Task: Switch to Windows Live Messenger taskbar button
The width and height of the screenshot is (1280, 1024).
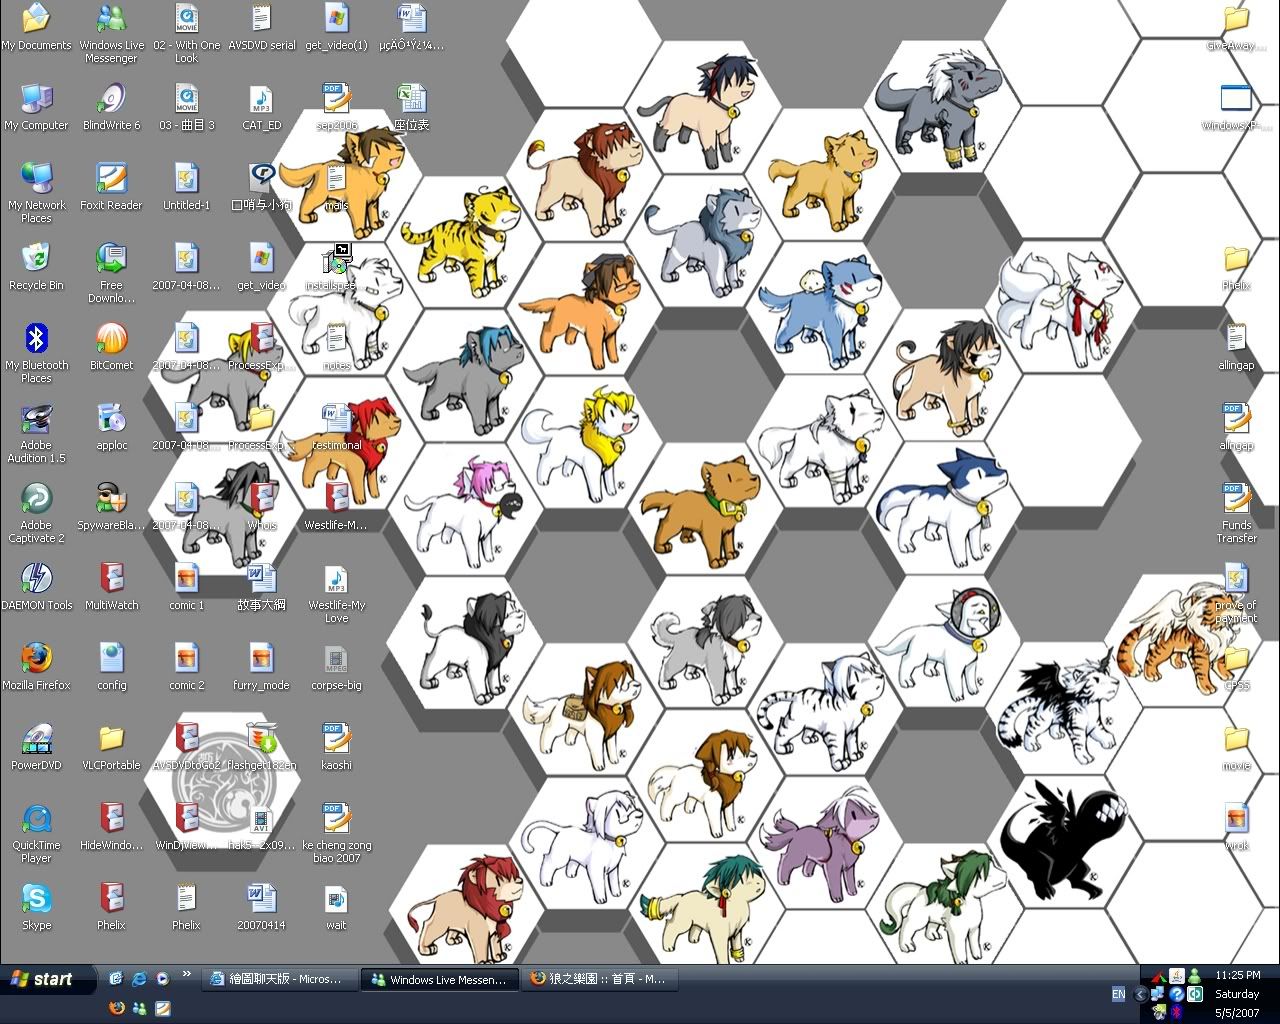Action: (x=439, y=980)
